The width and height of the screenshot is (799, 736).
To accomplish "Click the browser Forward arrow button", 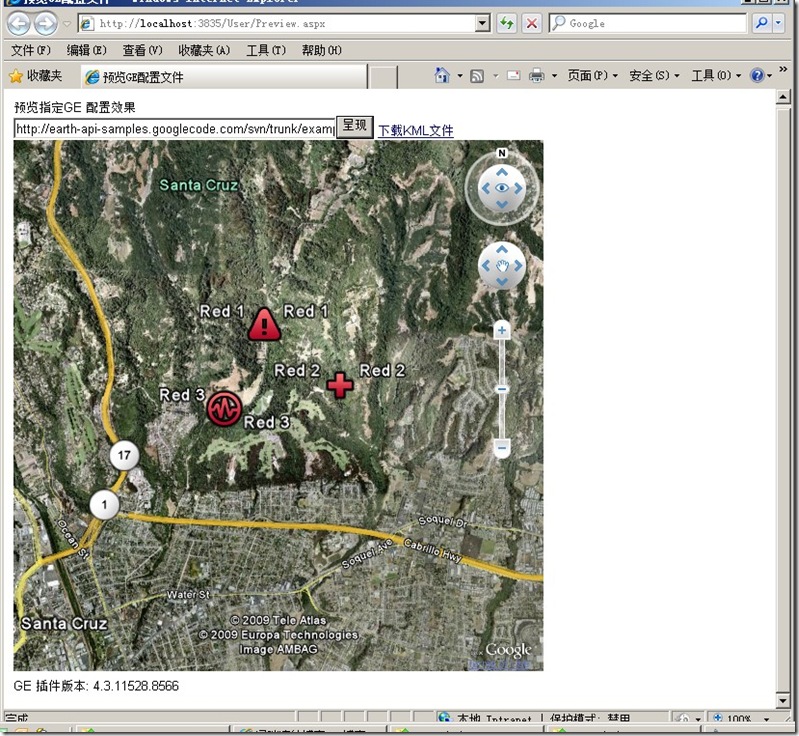I will (x=46, y=23).
